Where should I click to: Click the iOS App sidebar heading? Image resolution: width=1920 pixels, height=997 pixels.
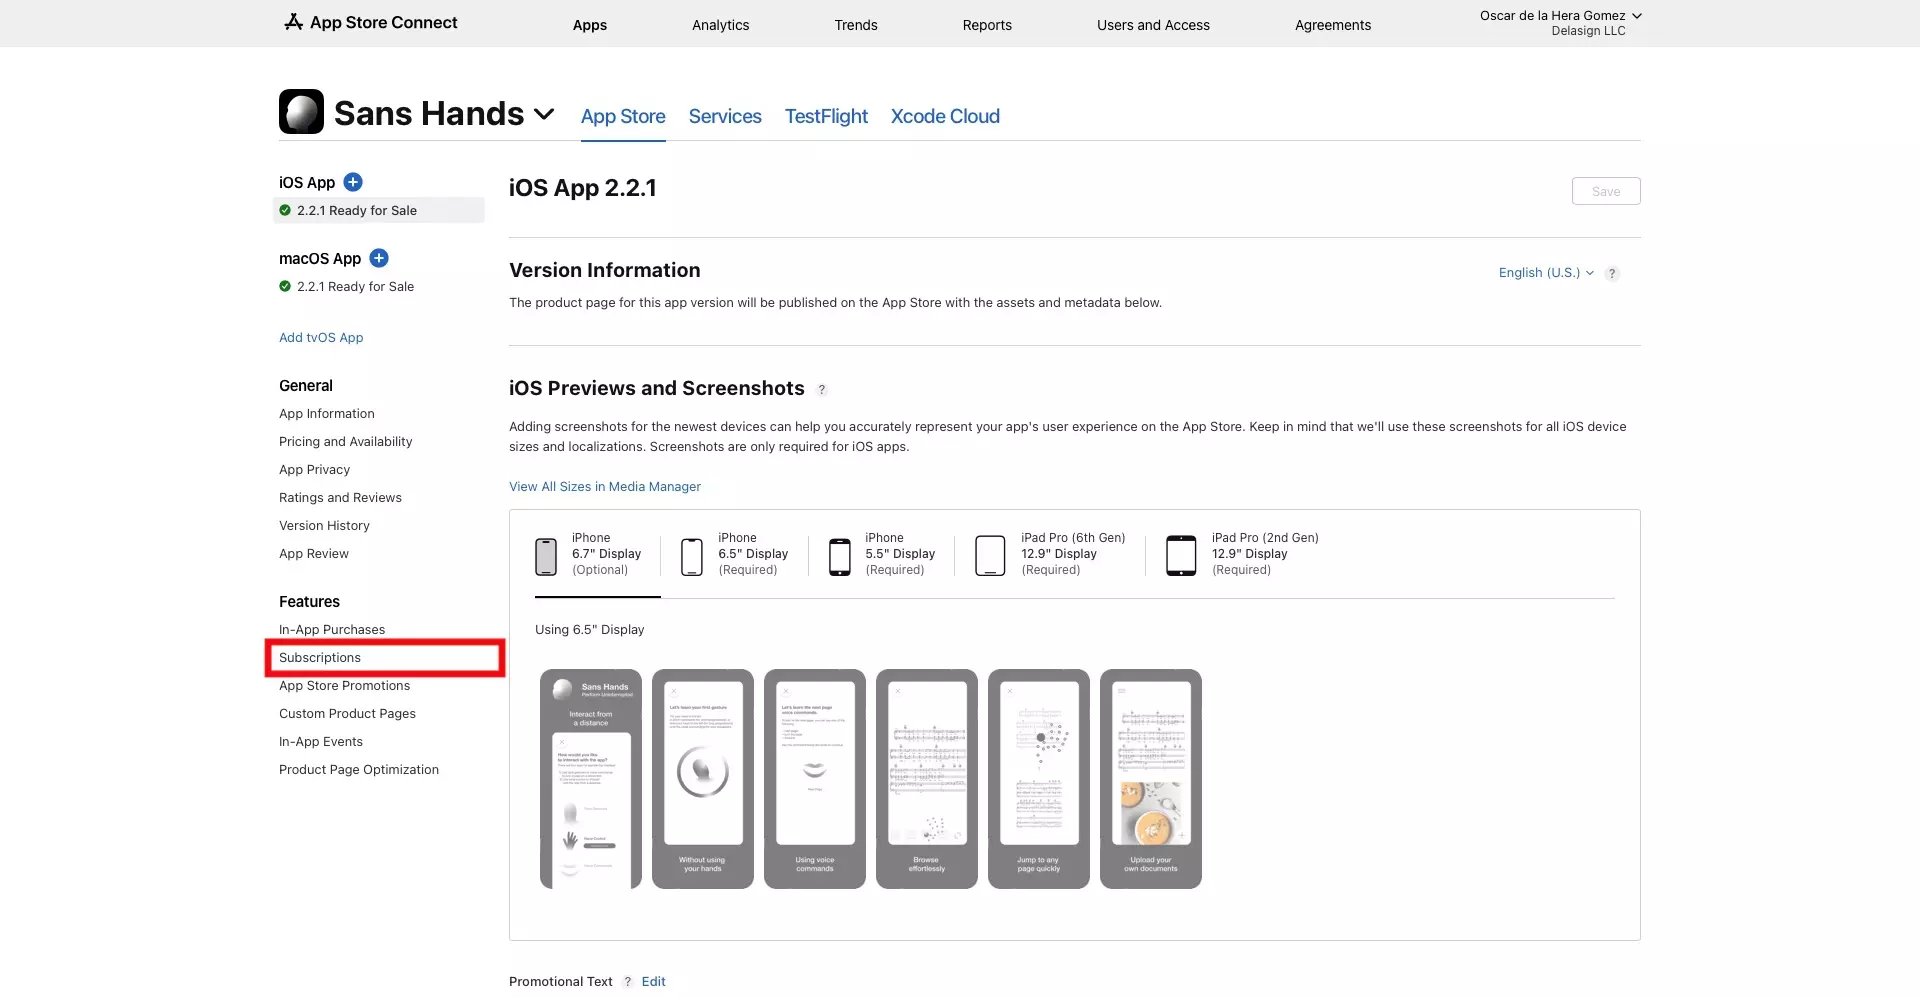[307, 183]
